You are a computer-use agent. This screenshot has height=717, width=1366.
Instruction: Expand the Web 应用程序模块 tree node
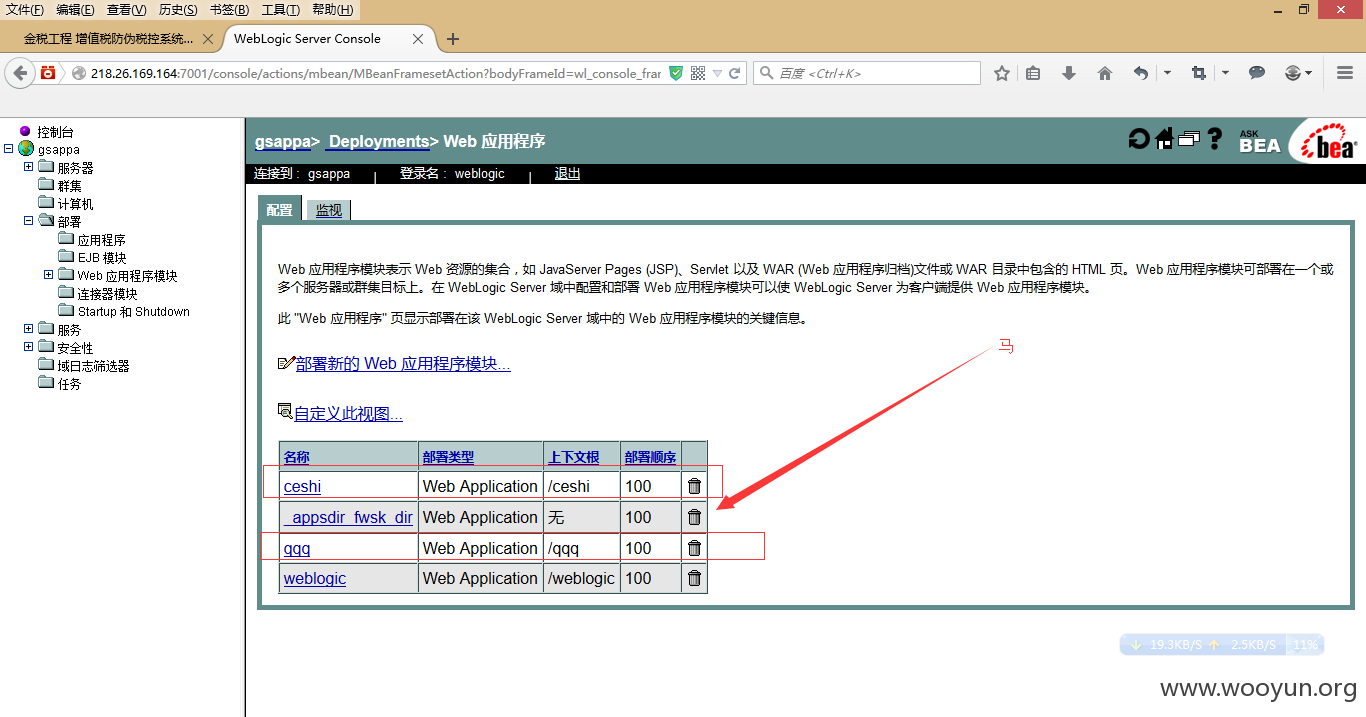[49, 275]
